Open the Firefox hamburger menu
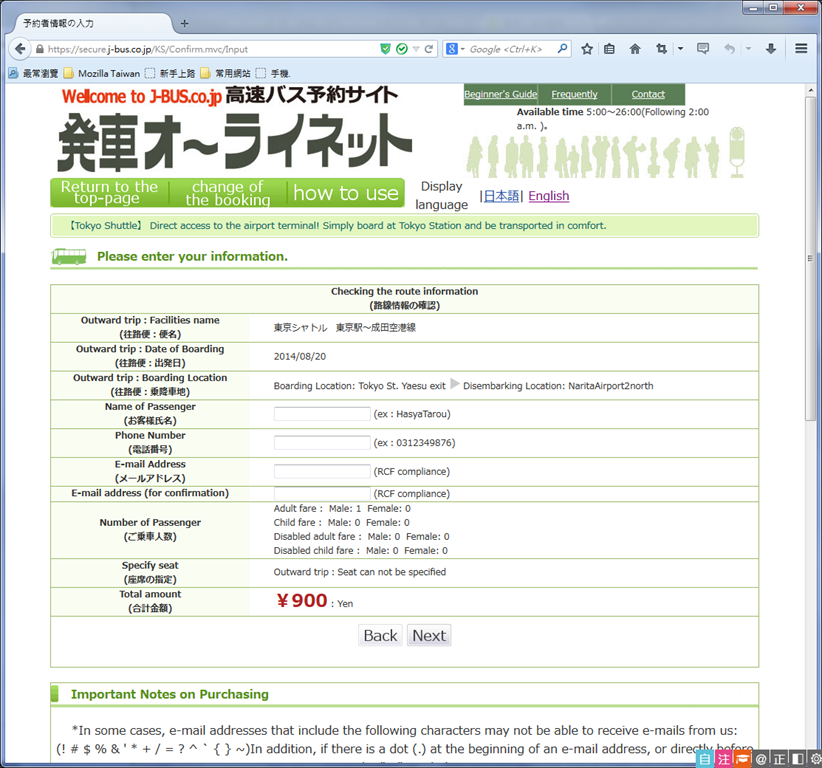The width and height of the screenshot is (822, 768). point(801,49)
